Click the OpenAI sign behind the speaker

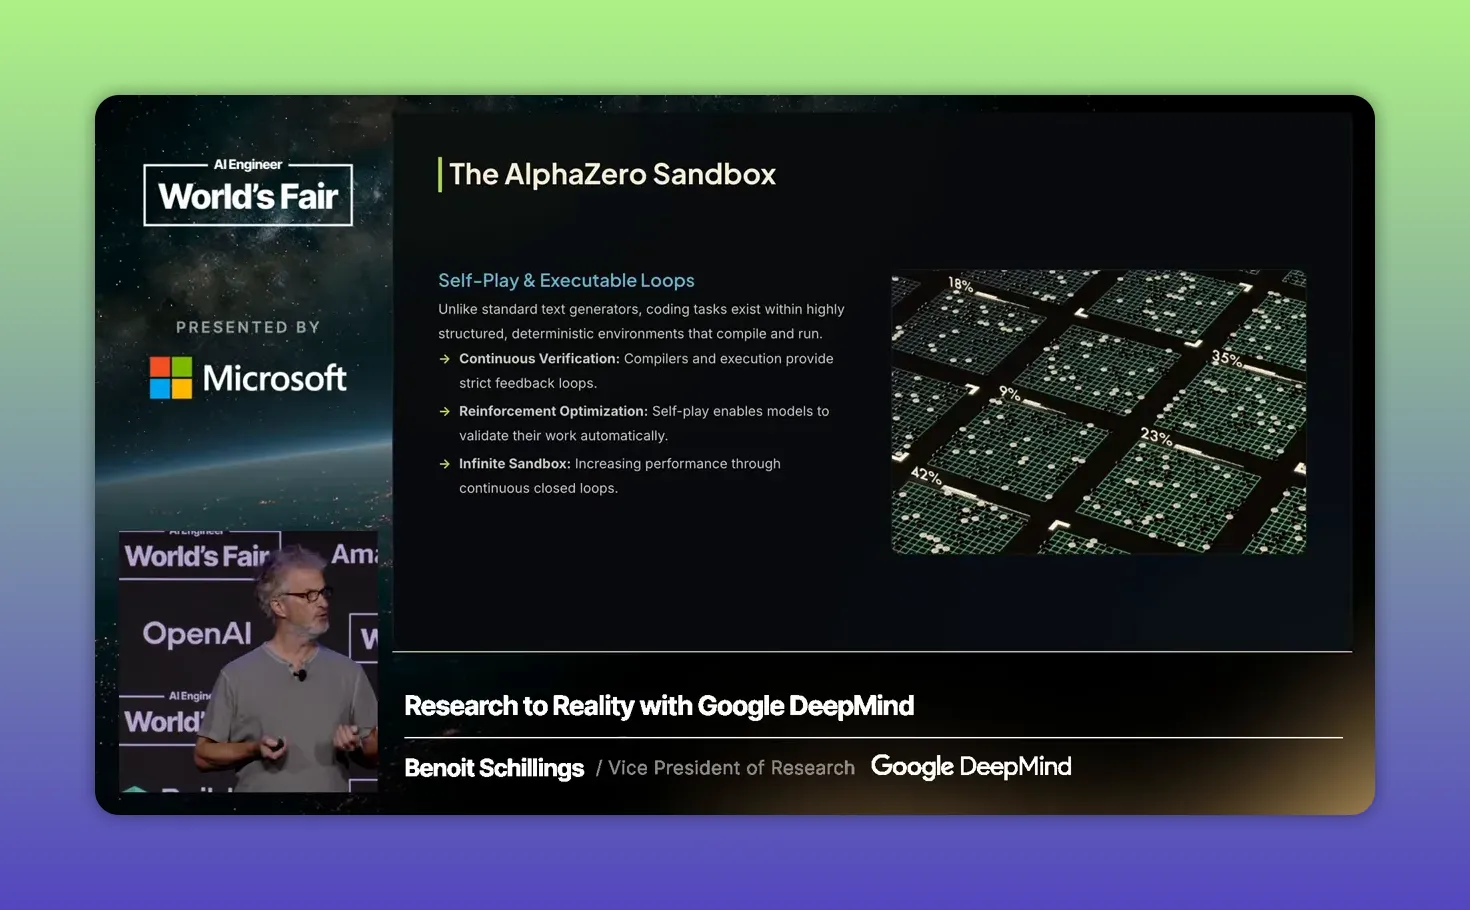click(x=197, y=634)
